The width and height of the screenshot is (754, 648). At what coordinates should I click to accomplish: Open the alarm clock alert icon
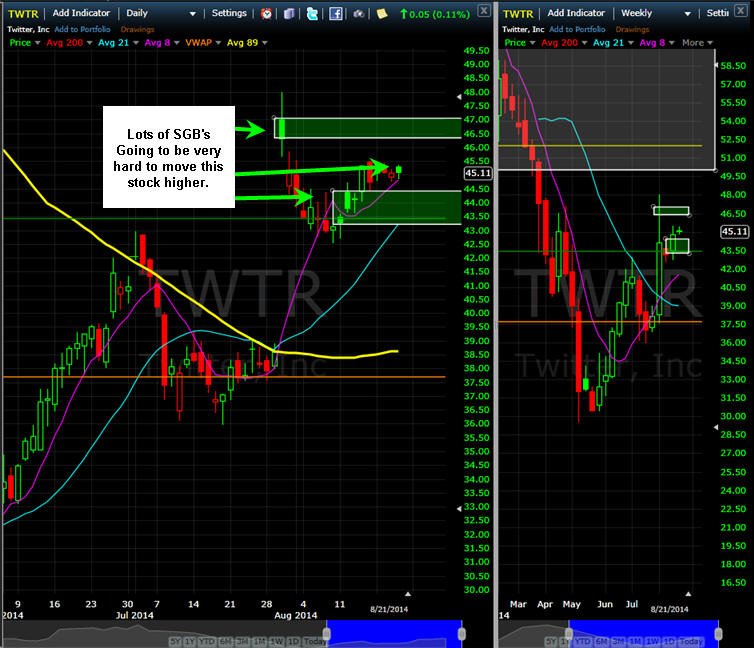[x=266, y=13]
